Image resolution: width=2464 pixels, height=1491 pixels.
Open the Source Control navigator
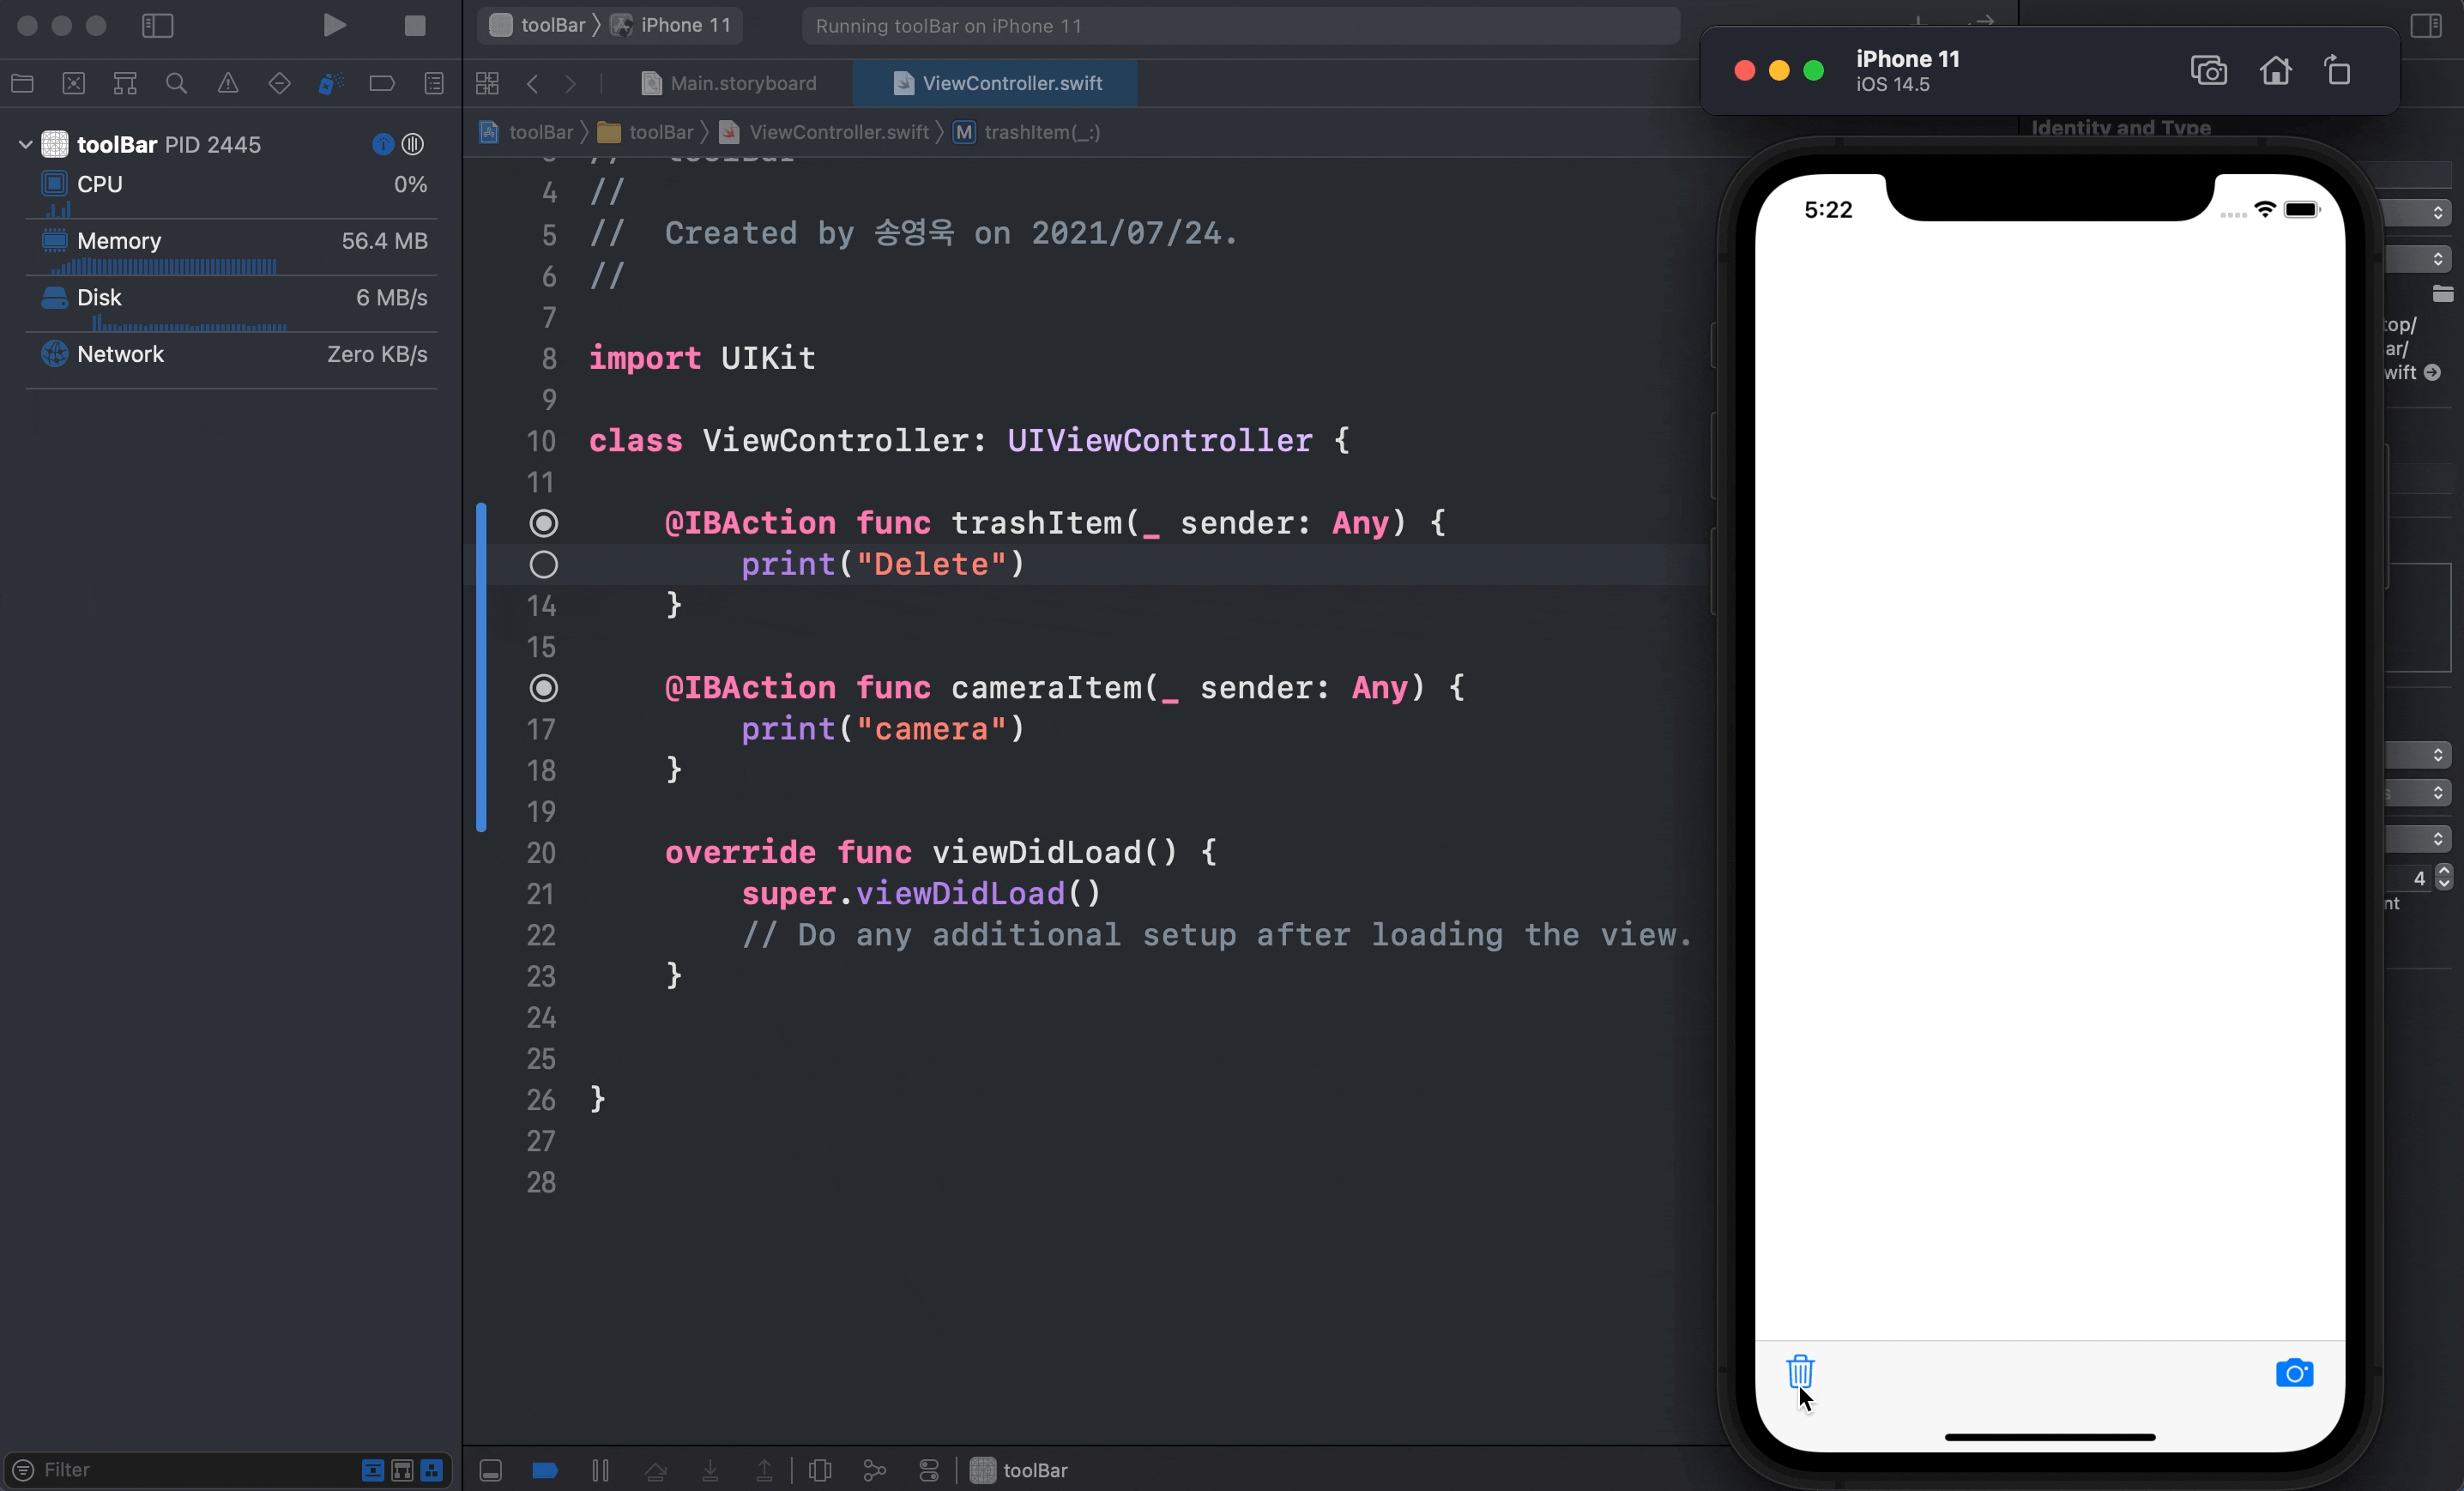point(74,83)
